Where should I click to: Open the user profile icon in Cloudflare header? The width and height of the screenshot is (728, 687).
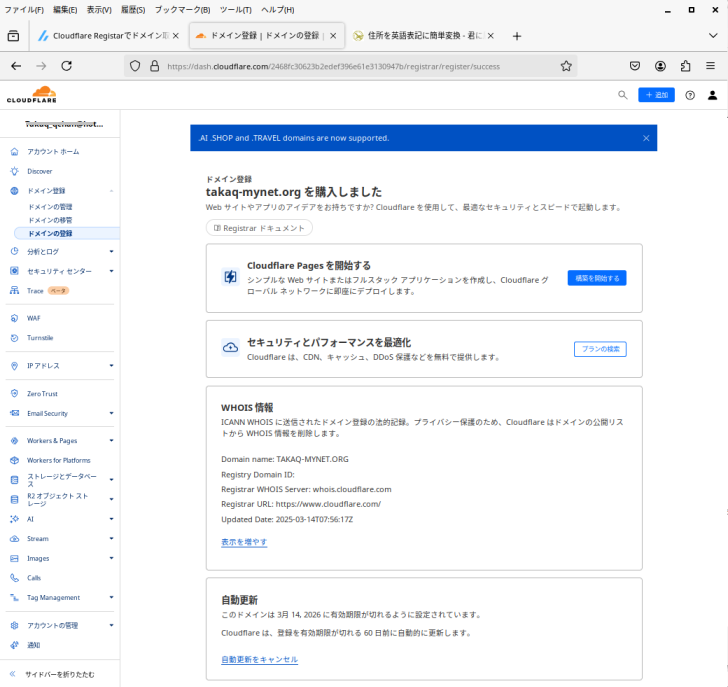click(712, 95)
